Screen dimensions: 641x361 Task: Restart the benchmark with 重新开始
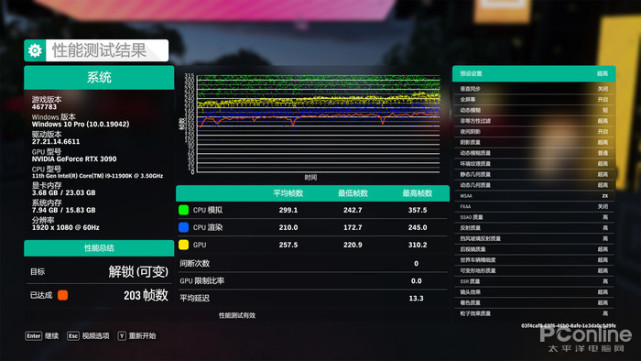pyautogui.click(x=137, y=336)
